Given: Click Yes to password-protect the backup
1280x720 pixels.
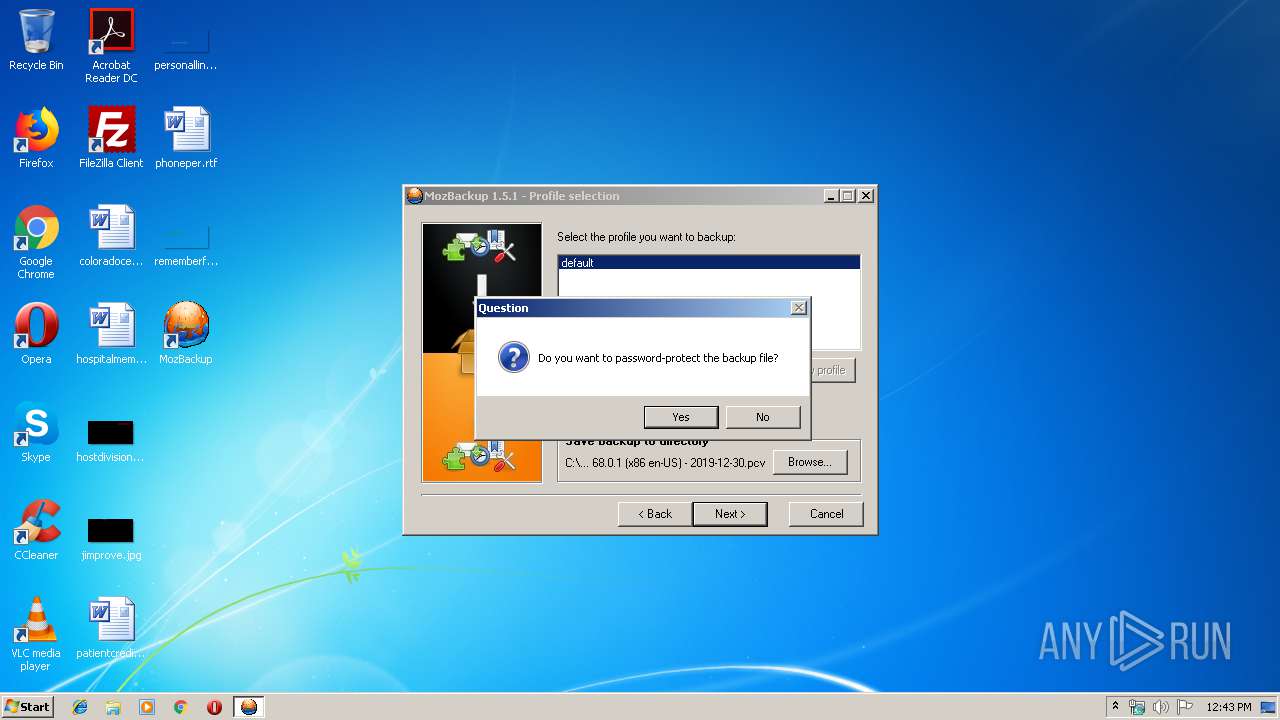Looking at the screenshot, I should [681, 417].
